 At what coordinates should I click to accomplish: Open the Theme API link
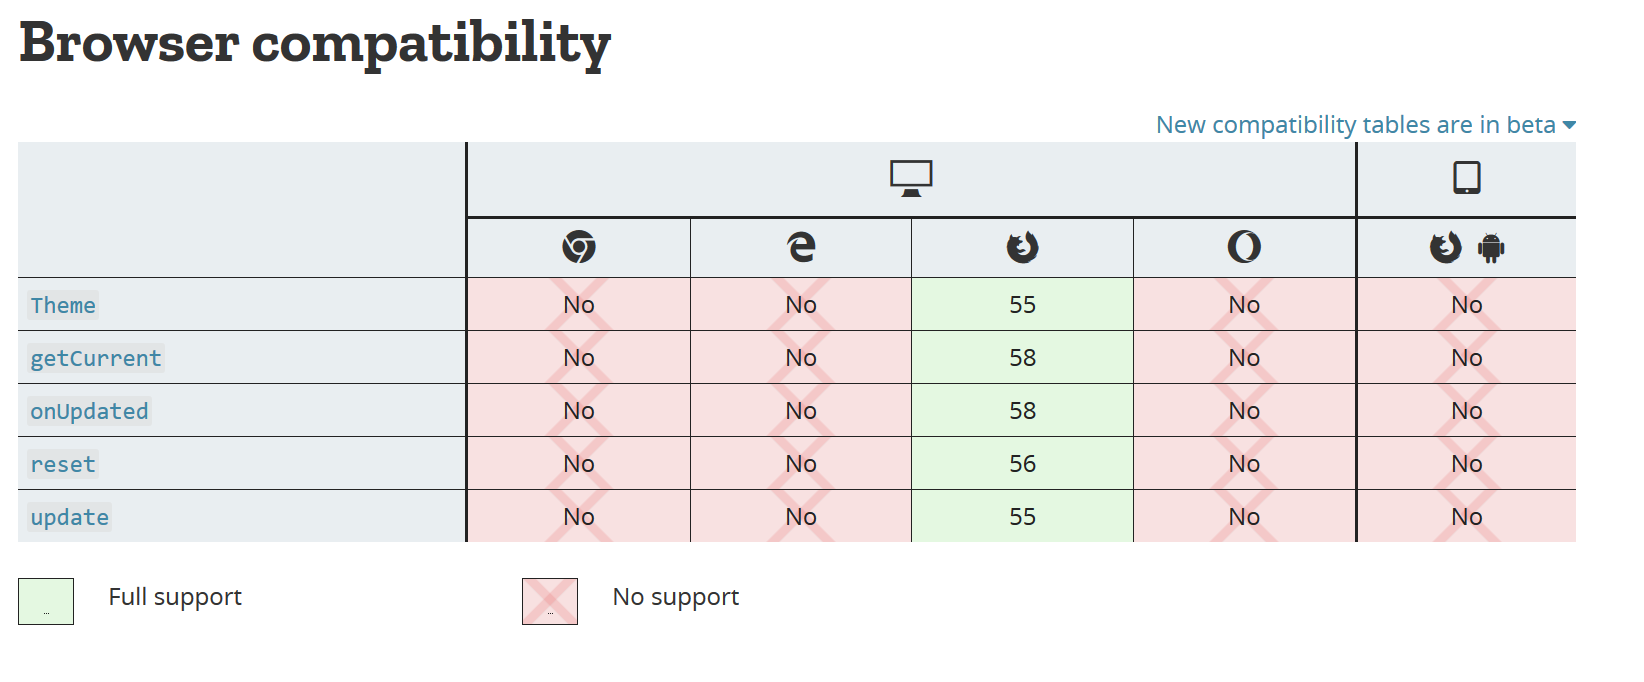[x=63, y=305]
